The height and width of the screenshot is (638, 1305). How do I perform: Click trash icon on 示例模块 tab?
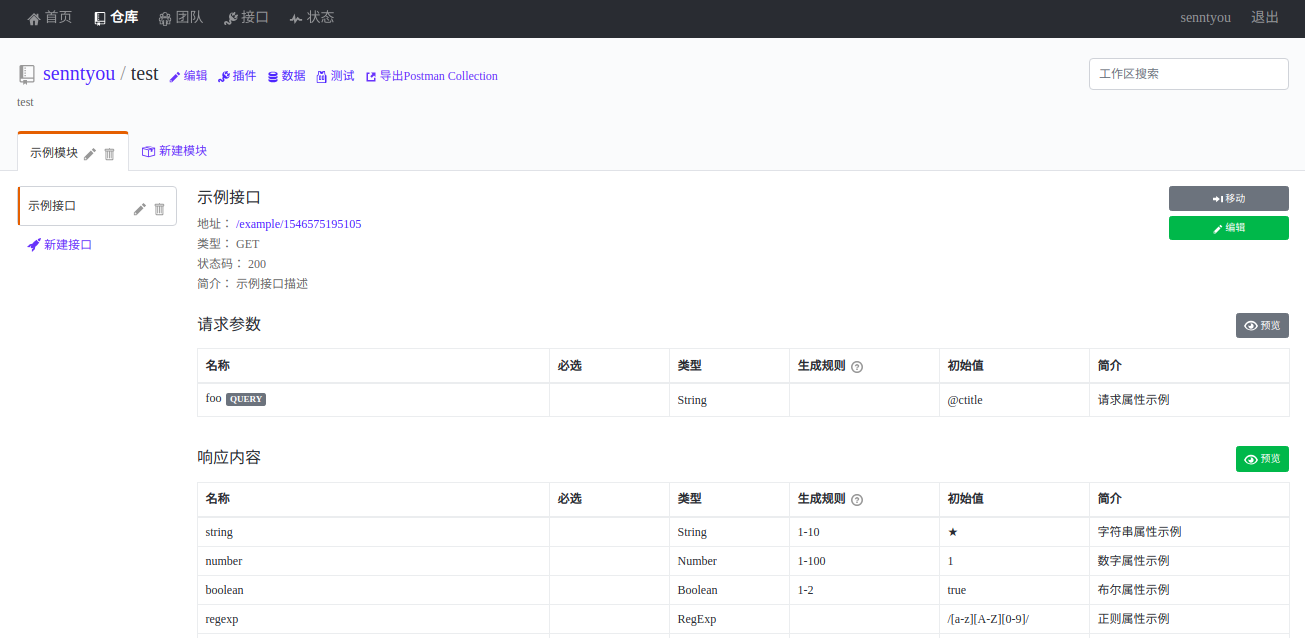coord(110,153)
